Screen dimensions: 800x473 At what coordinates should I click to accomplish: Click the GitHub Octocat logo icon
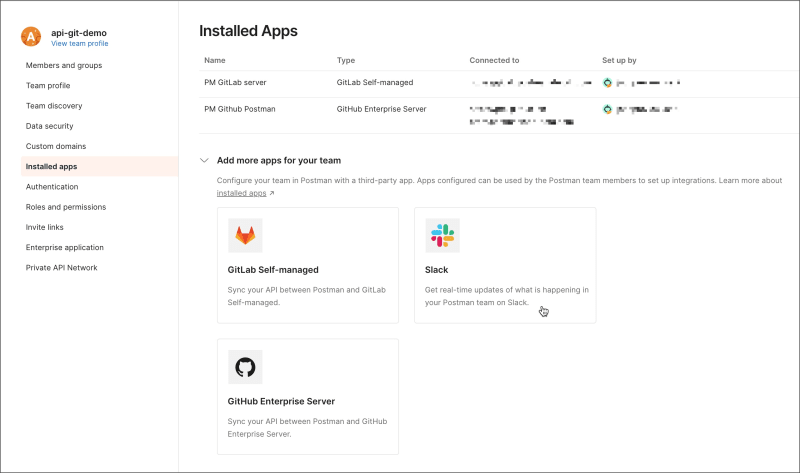pos(245,367)
